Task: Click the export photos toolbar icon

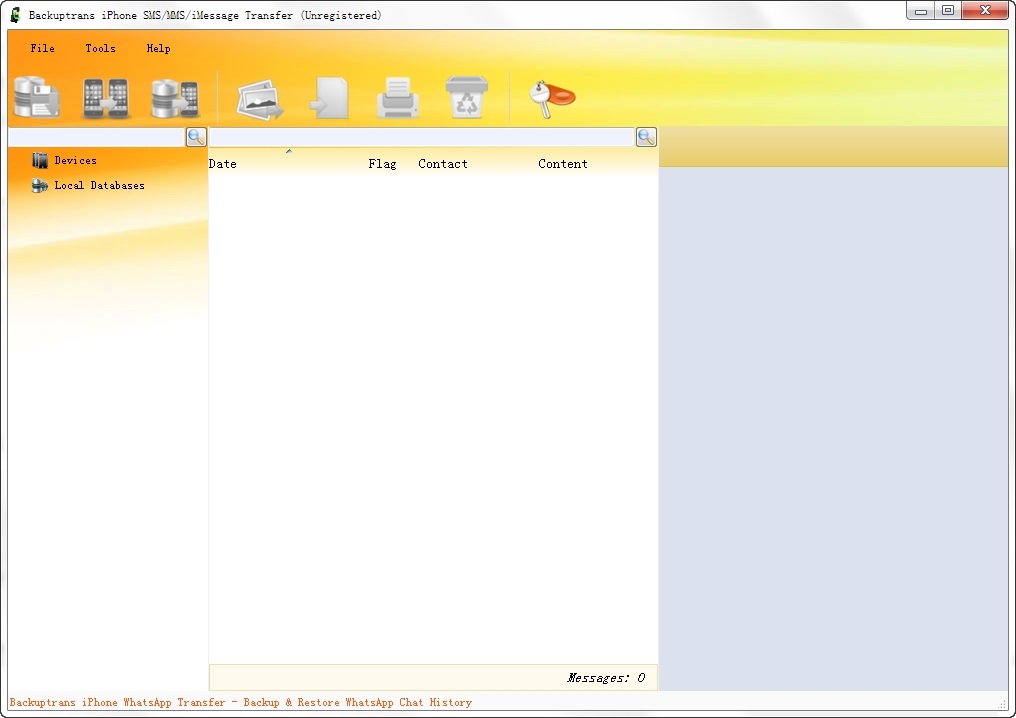Action: pyautogui.click(x=260, y=99)
